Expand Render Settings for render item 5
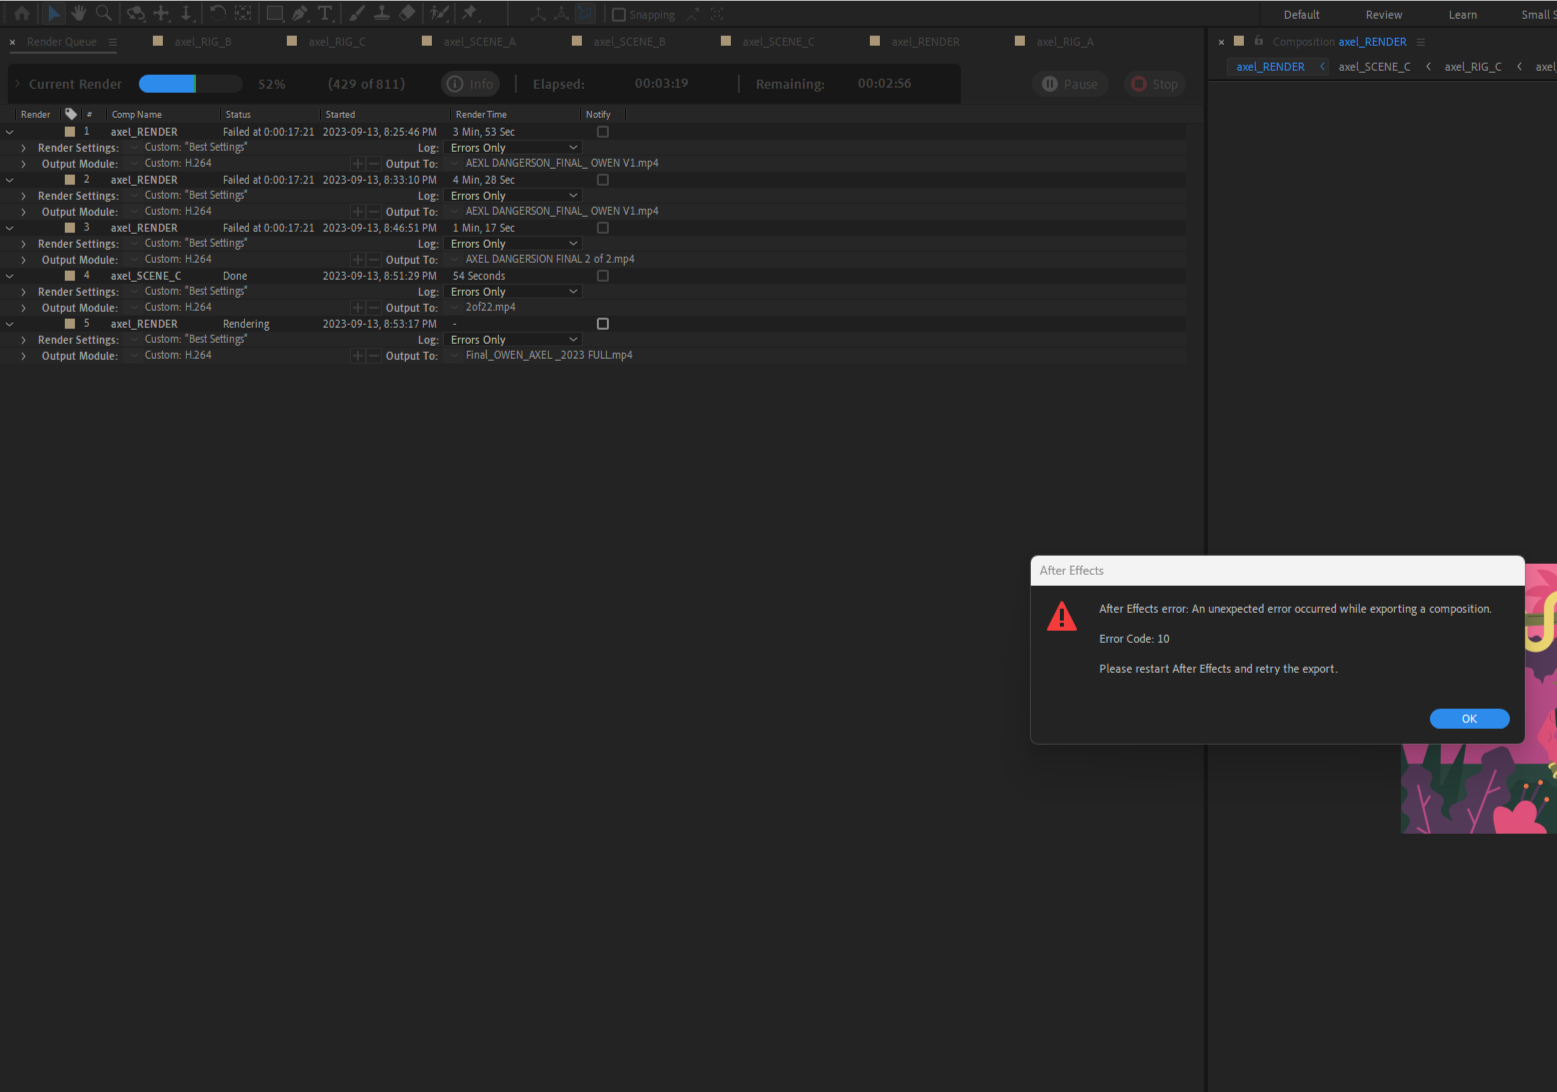Image resolution: width=1557 pixels, height=1092 pixels. (x=23, y=339)
